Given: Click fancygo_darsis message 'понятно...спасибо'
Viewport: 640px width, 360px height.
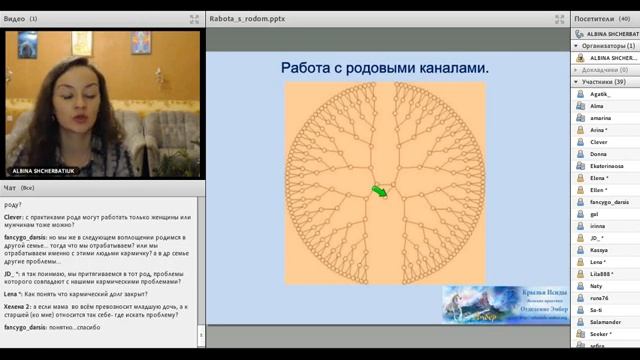Looking at the screenshot, I should pyautogui.click(x=52, y=327).
